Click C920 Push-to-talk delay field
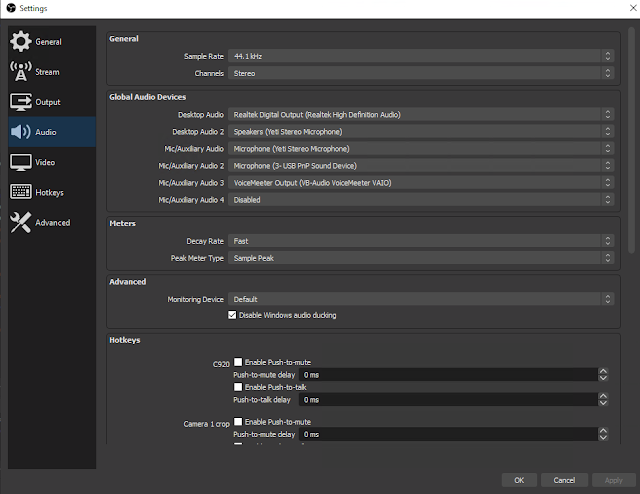Viewport: 640px width, 494px height. (x=448, y=400)
